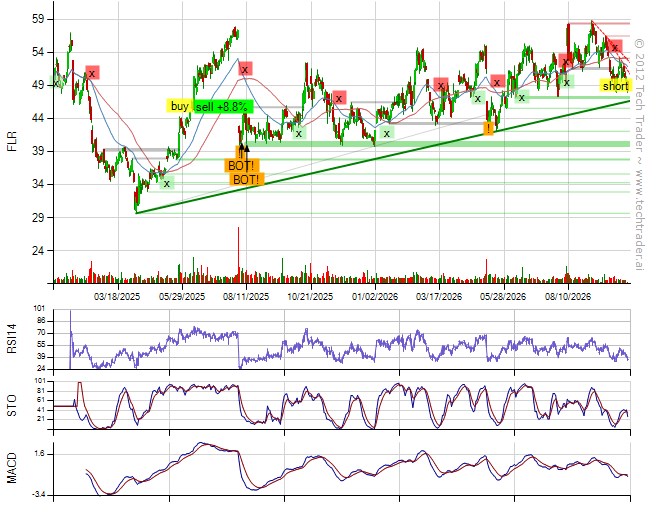
Task: Click the yellow buy signal label
Action: 180,106
